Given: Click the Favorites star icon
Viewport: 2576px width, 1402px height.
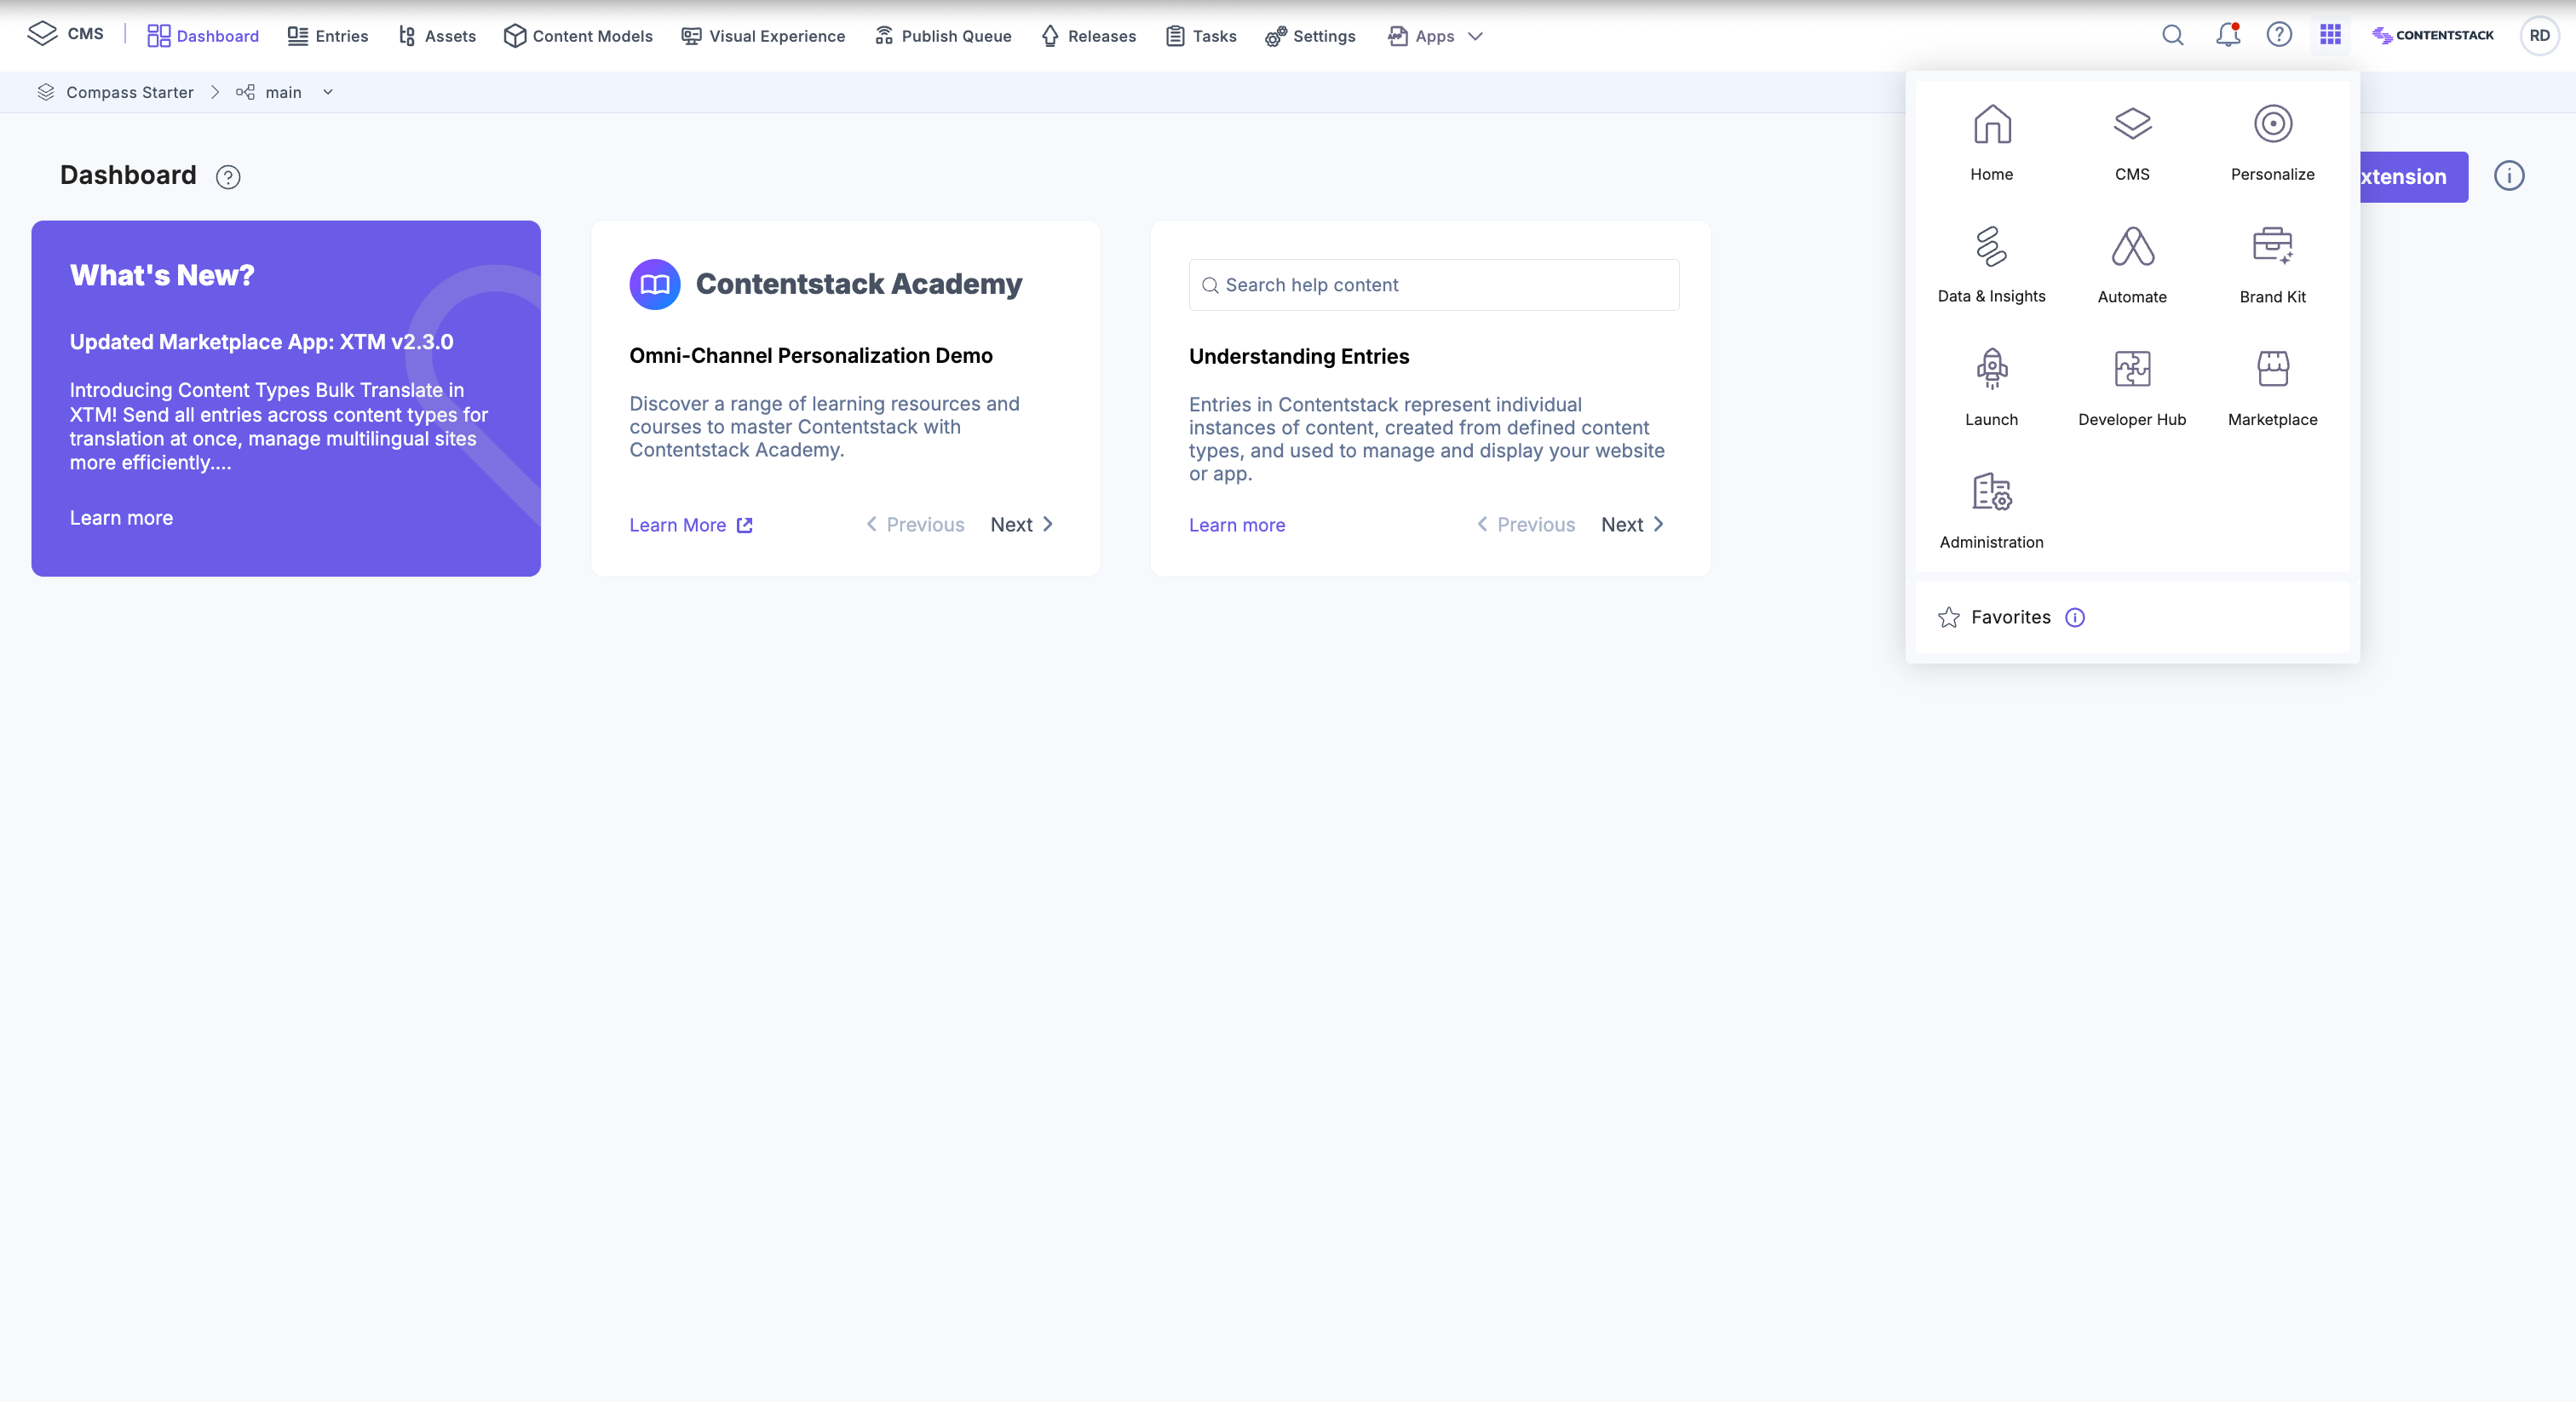Looking at the screenshot, I should tap(1948, 617).
